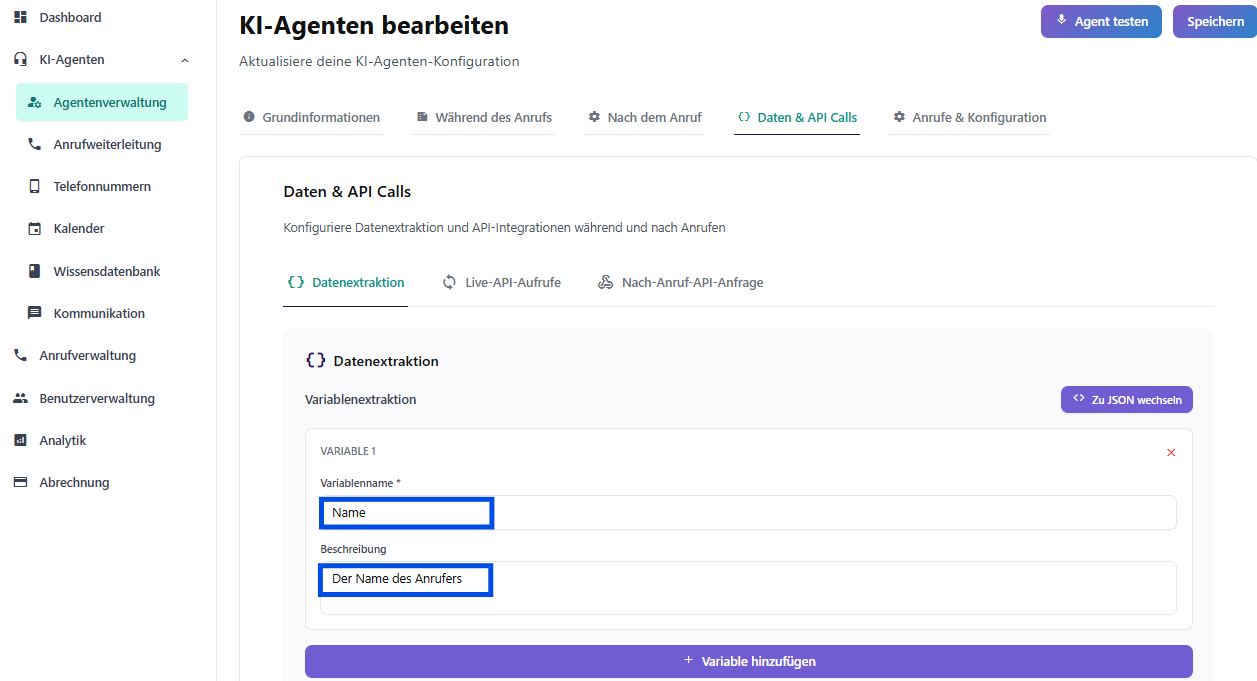This screenshot has width=1257, height=681.
Task: Select the Live-API-Aufrufe sub-tab
Action: pos(502,283)
